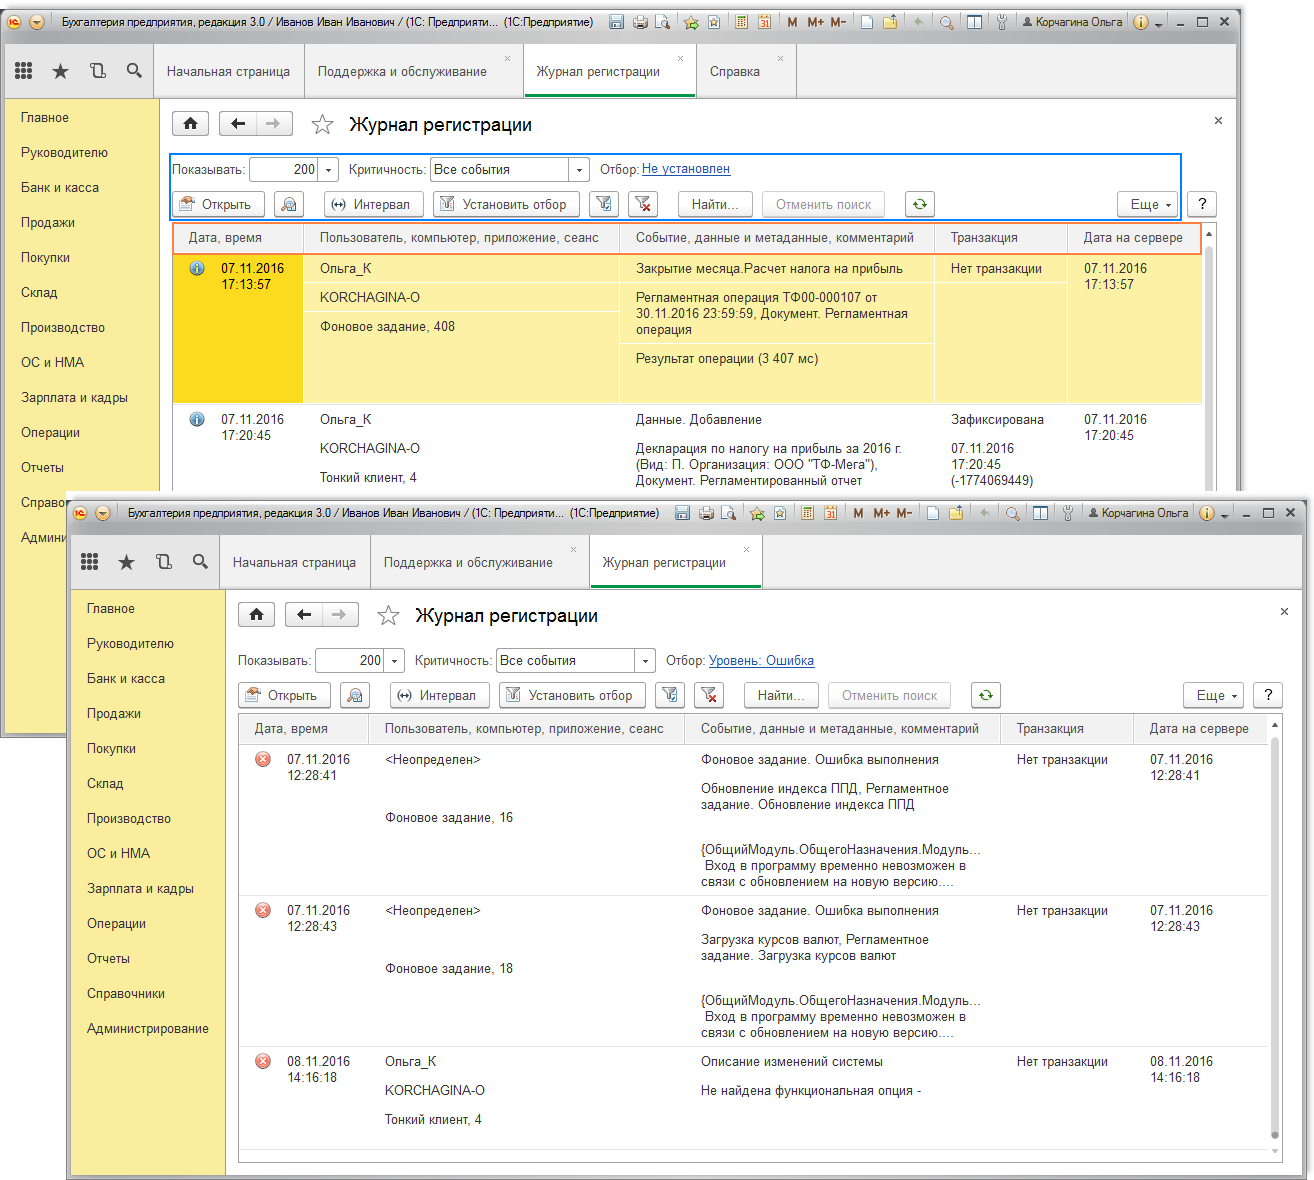Click the Открыть button in the front window
Screen dimensions: 1314x1180
point(284,695)
